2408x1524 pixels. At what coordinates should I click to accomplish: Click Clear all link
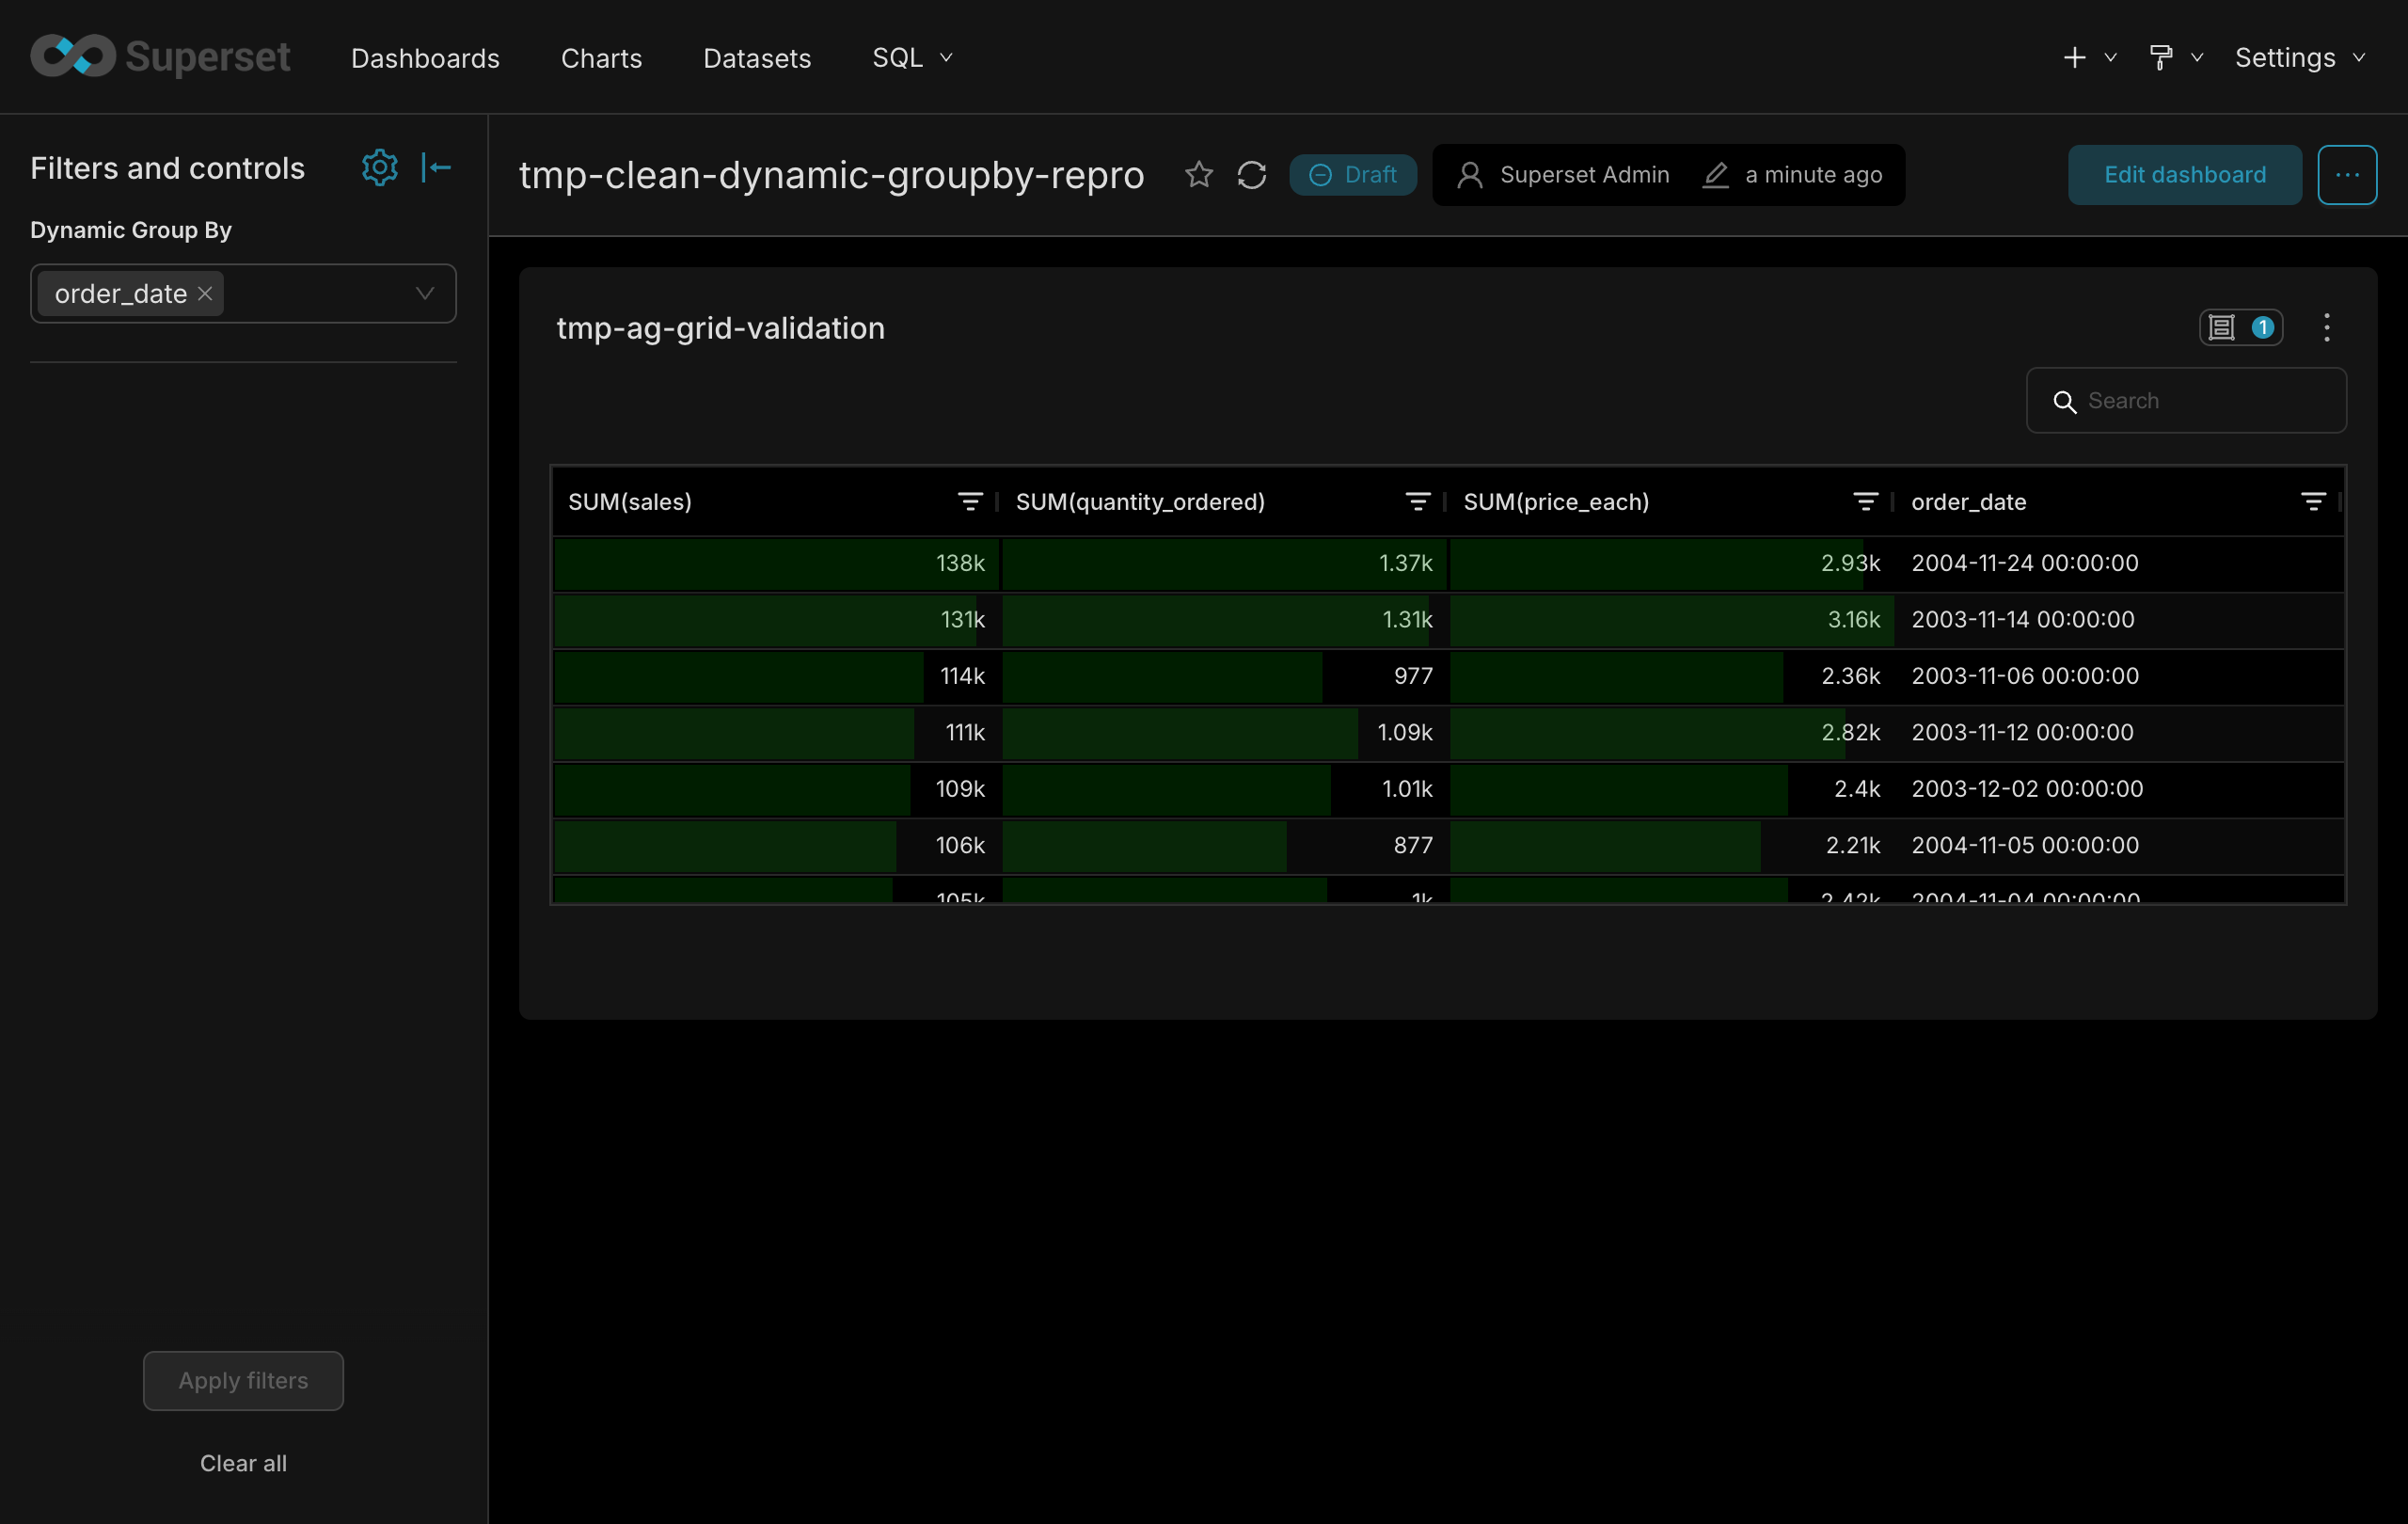click(243, 1462)
